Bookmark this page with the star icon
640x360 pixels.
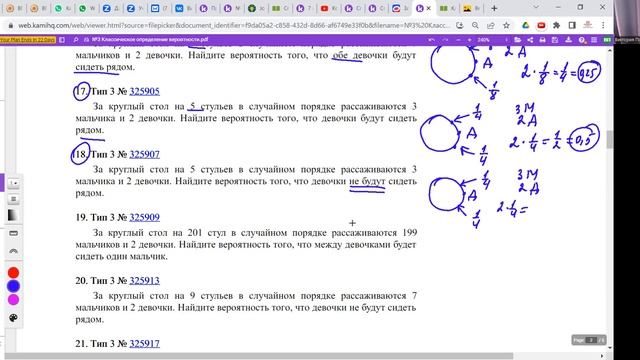506,25
